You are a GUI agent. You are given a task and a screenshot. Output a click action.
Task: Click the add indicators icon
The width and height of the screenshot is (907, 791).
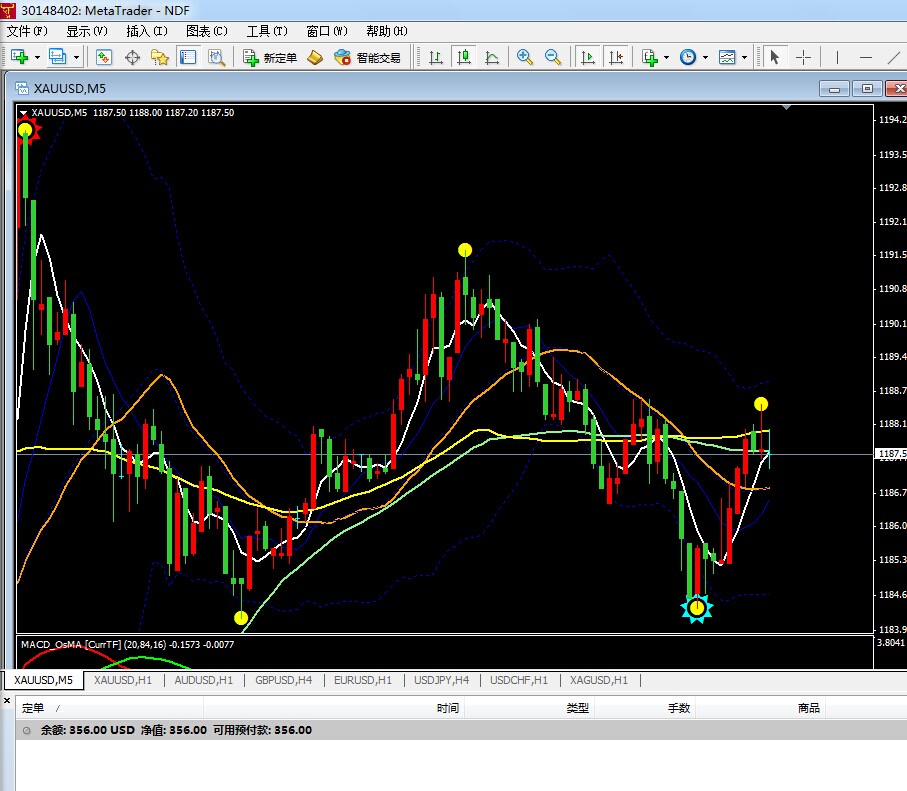pos(650,57)
